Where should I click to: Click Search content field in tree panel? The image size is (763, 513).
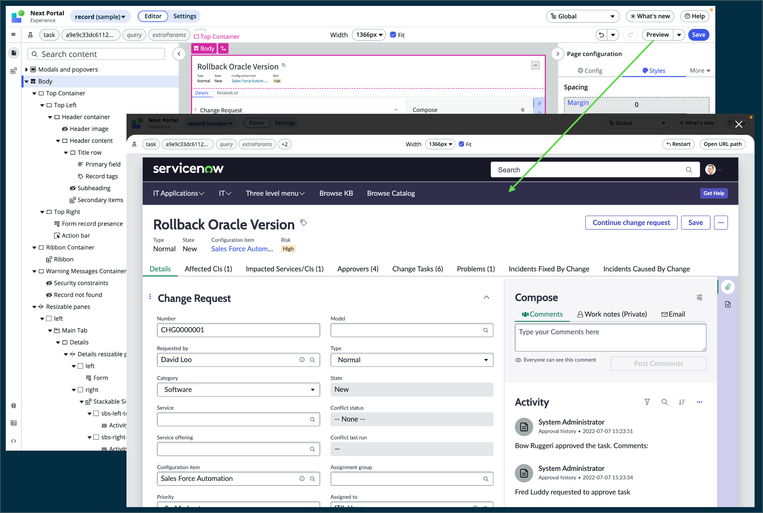click(x=96, y=54)
